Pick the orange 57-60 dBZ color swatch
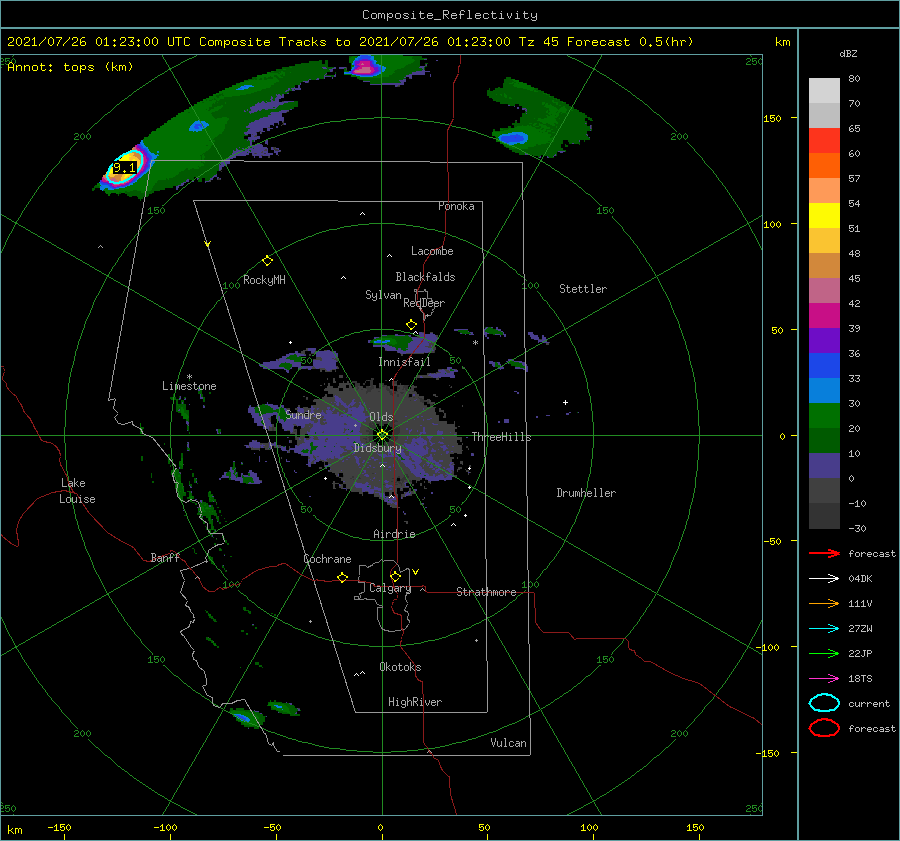Screen dimensions: 900x841 (824, 166)
